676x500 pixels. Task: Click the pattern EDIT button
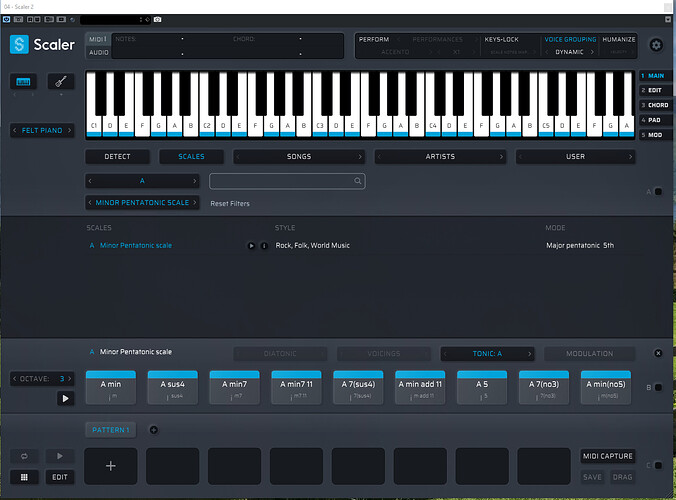click(x=60, y=477)
